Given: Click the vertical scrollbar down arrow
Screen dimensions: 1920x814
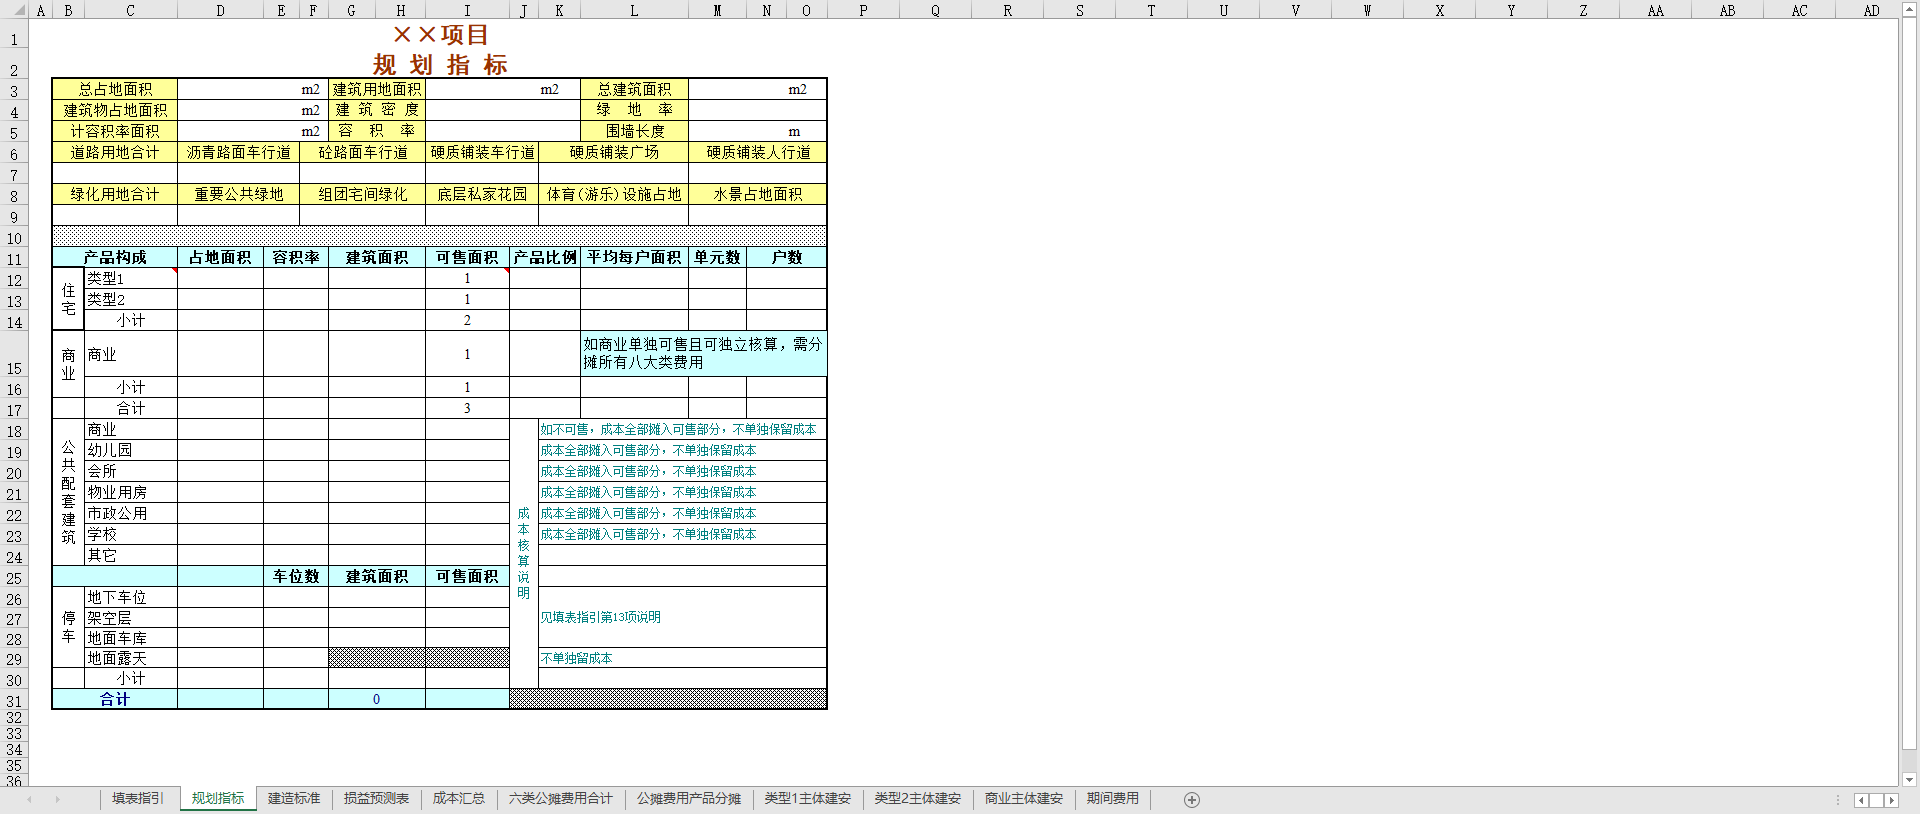Looking at the screenshot, I should [1910, 779].
